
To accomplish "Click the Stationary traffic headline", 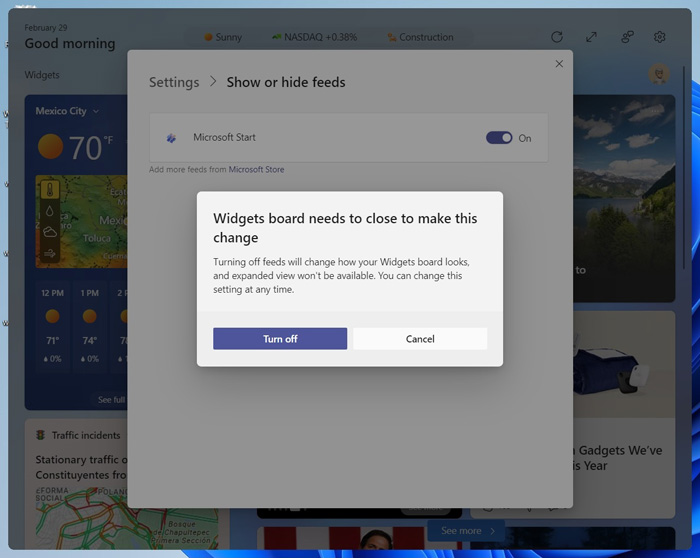I will click(81, 467).
